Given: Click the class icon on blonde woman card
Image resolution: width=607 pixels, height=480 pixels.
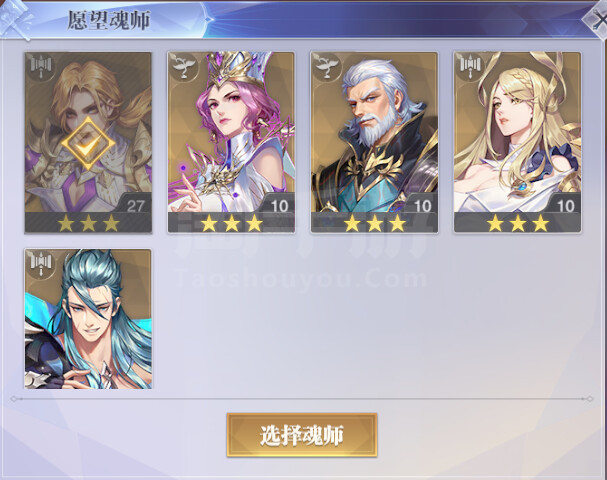Looking at the screenshot, I should [470, 67].
